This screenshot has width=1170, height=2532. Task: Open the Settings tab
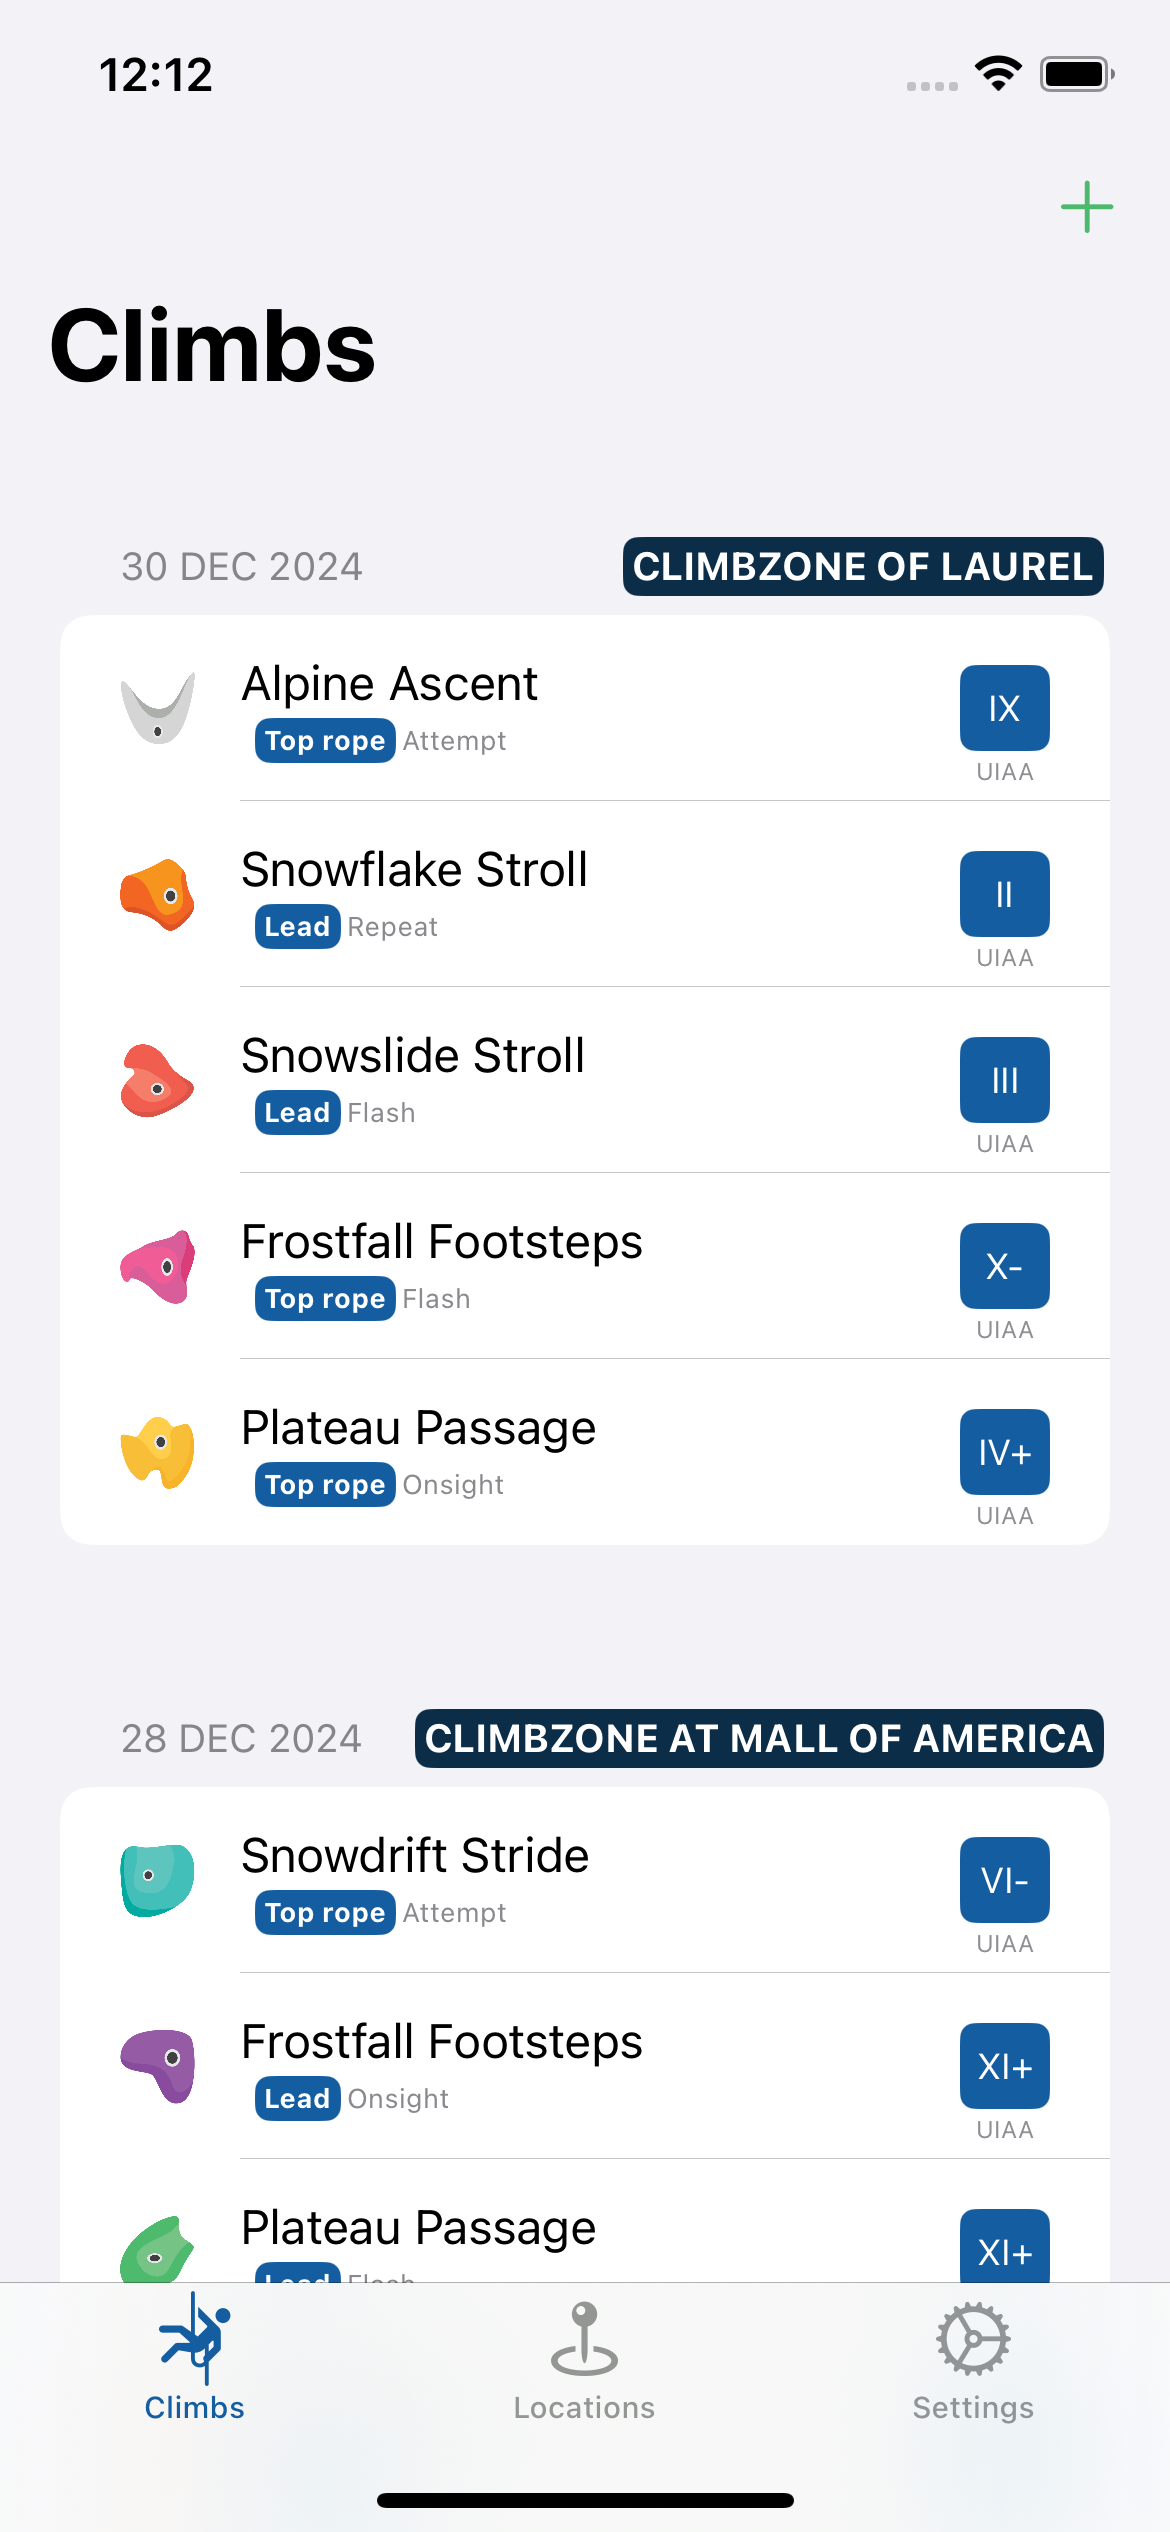973,2364
